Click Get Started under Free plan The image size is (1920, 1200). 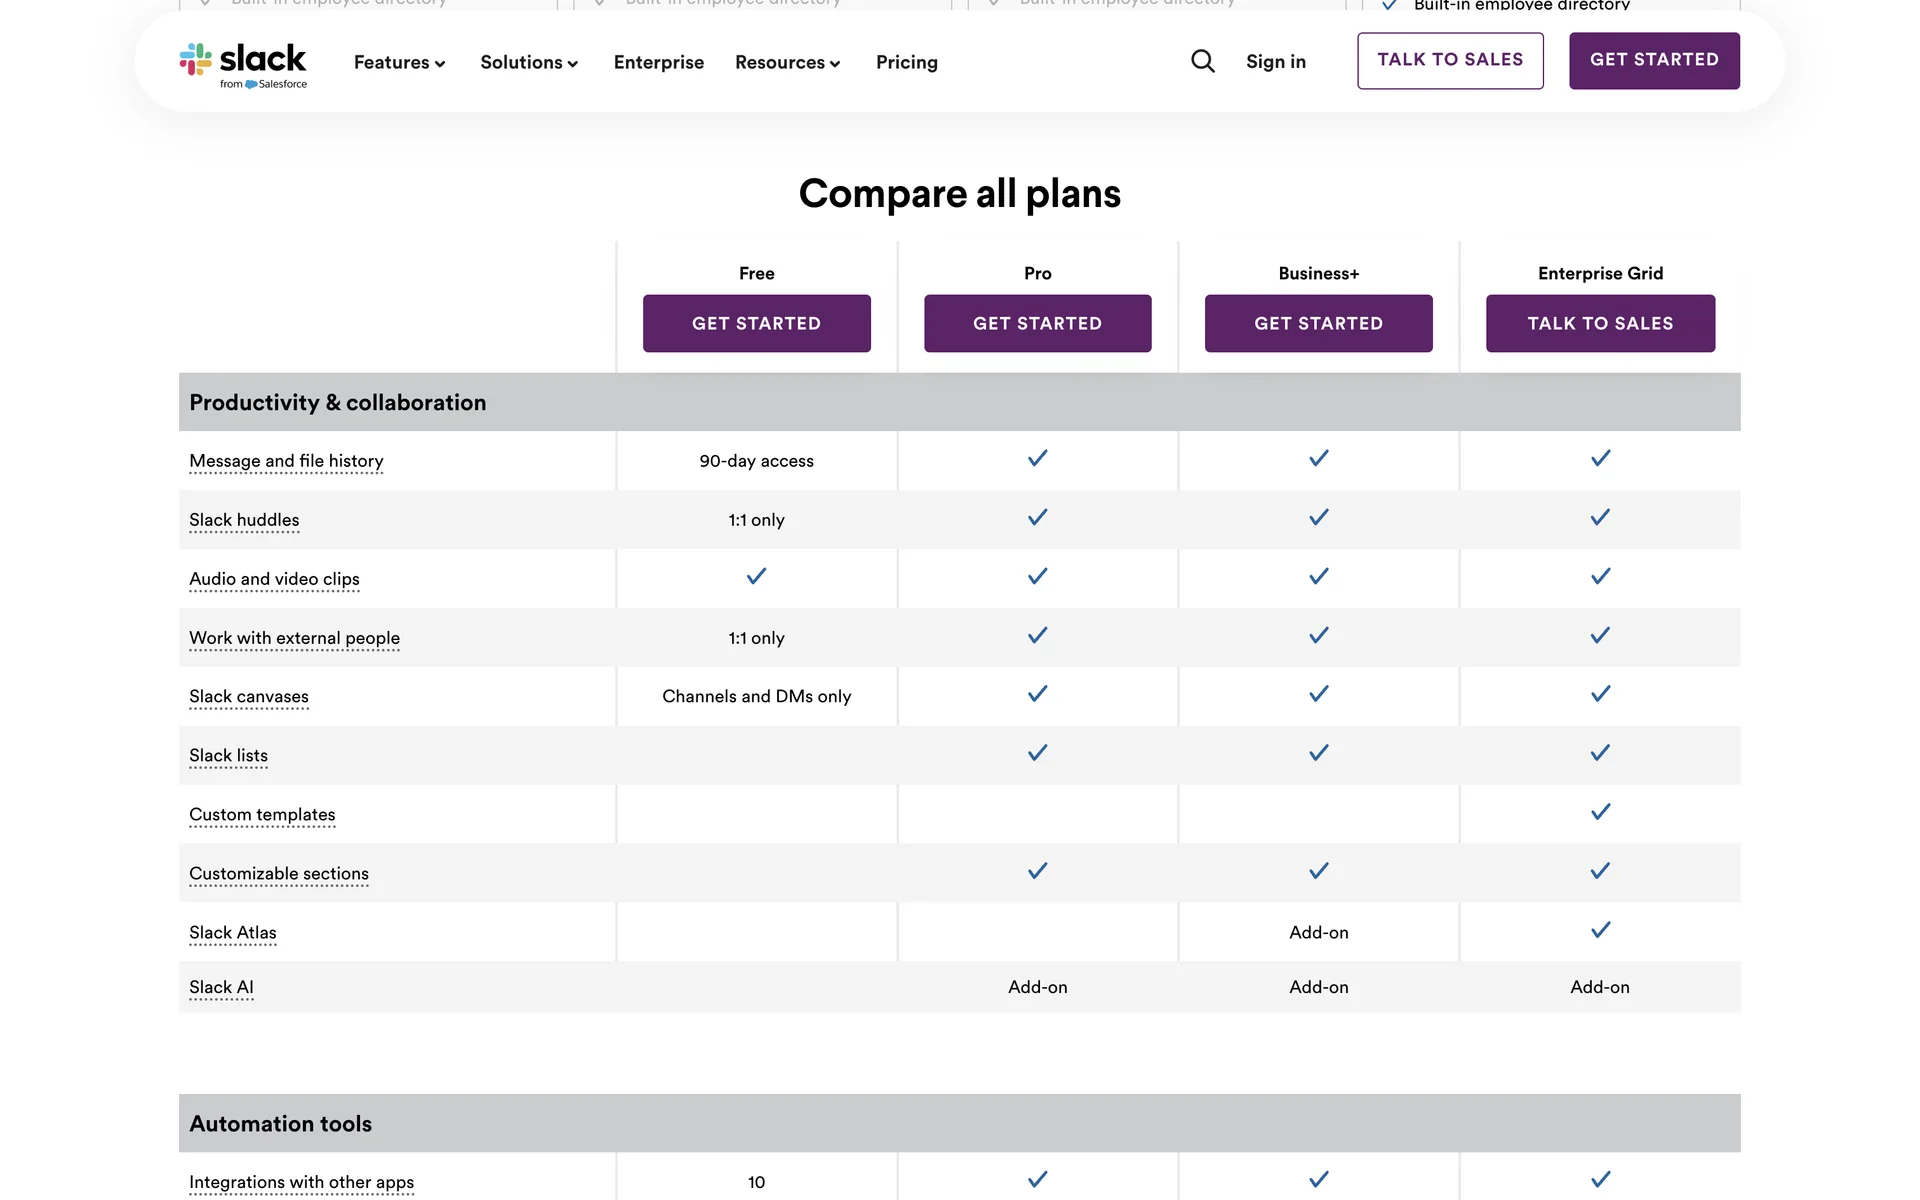756,323
